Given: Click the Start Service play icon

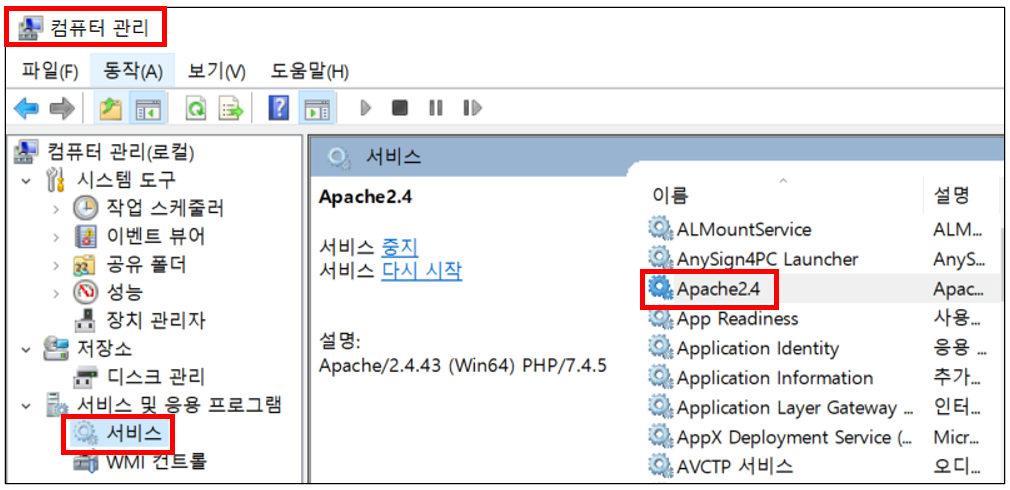Looking at the screenshot, I should 366,108.
